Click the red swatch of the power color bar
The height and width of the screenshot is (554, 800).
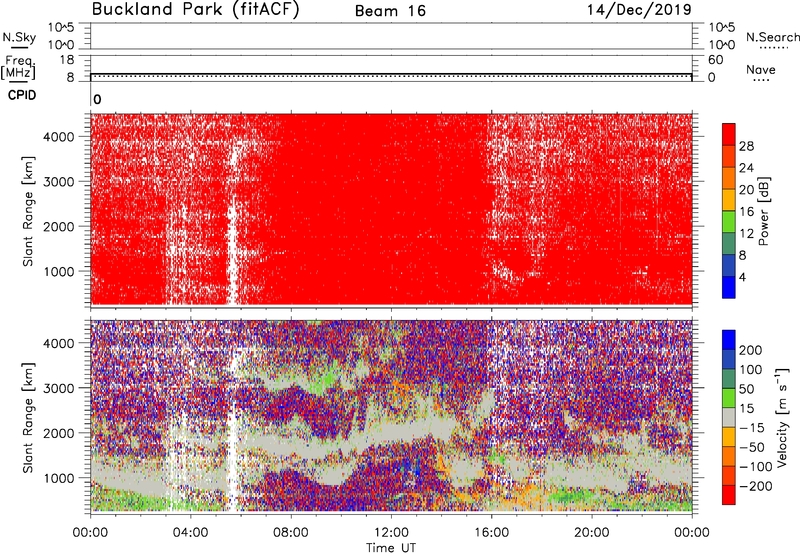pos(729,134)
